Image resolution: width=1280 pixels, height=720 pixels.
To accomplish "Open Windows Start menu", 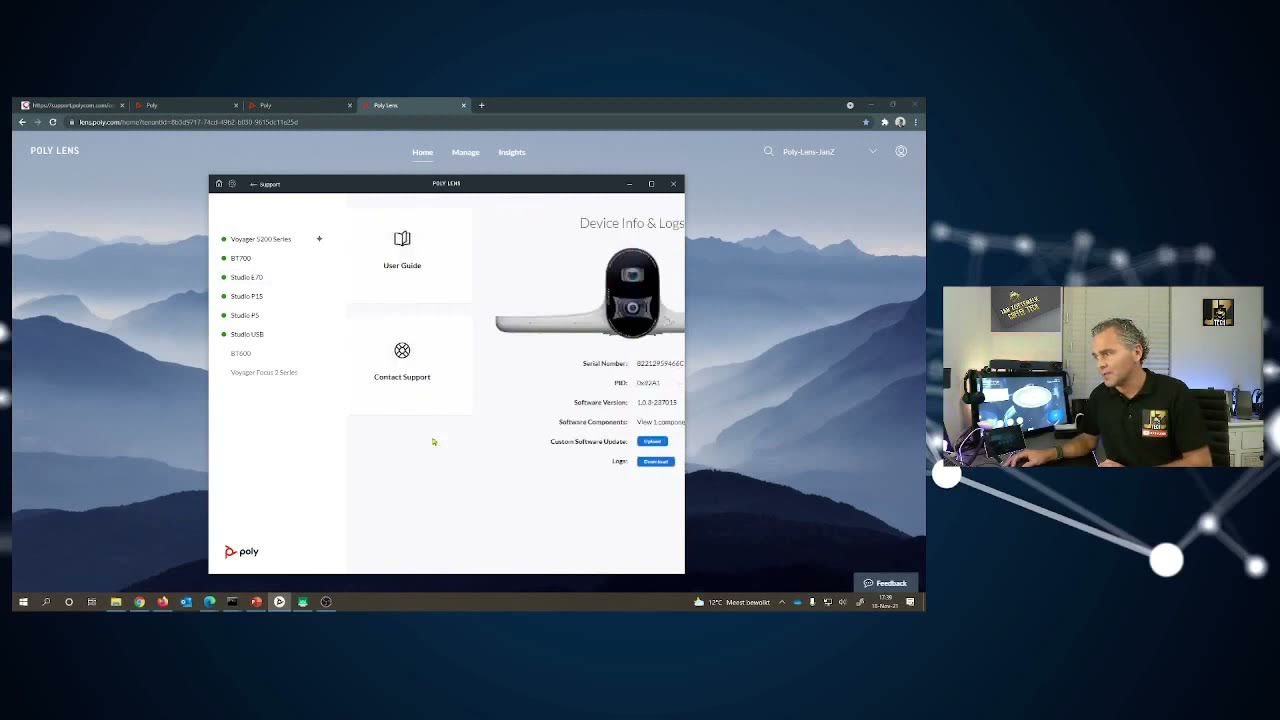I will 22,602.
